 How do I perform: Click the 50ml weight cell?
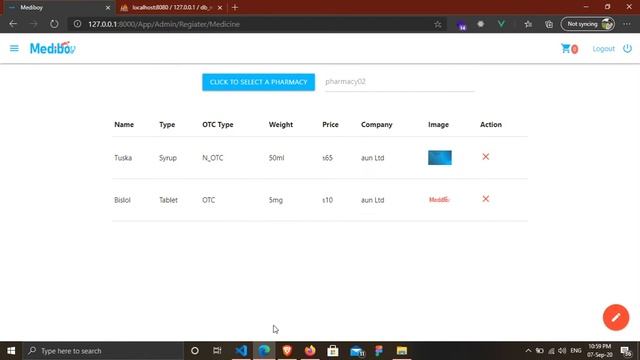click(276, 158)
